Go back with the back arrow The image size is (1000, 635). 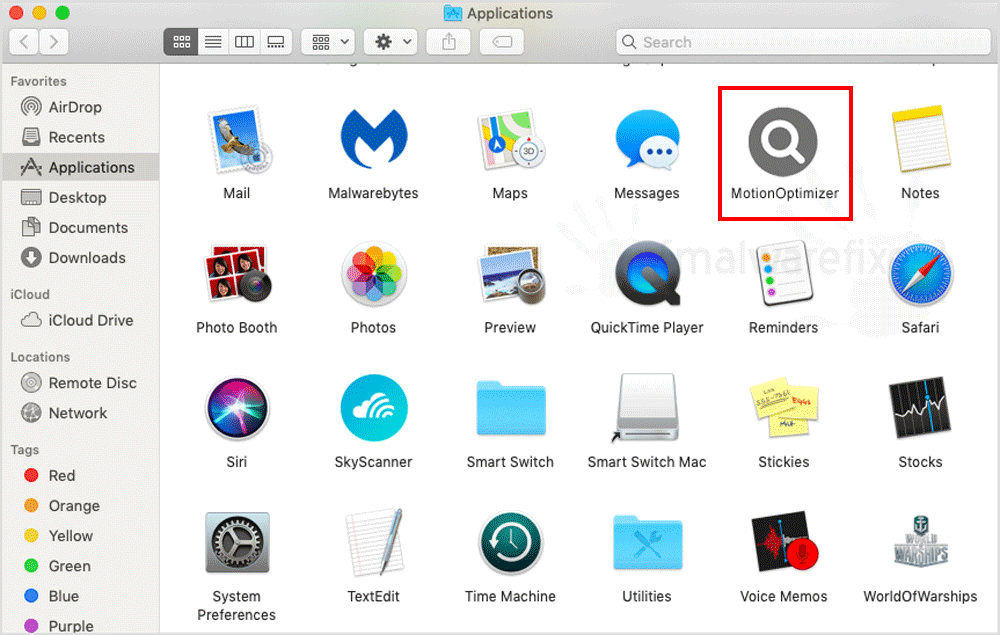pos(24,42)
